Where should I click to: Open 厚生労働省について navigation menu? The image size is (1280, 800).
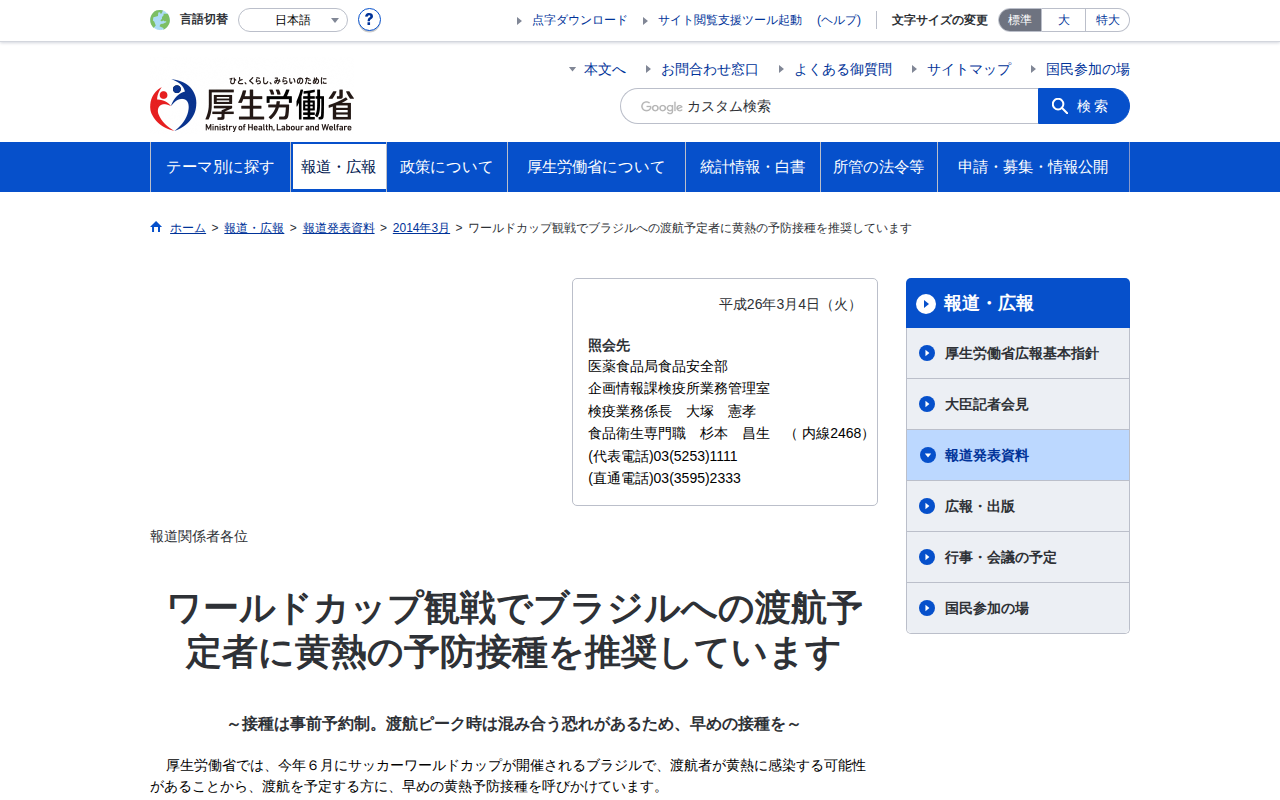tap(596, 167)
